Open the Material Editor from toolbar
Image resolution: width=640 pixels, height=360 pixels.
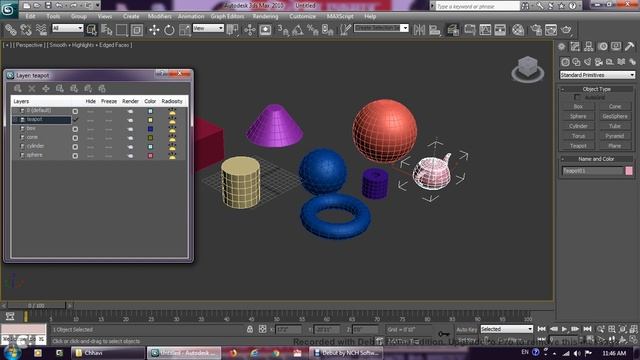(x=518, y=30)
